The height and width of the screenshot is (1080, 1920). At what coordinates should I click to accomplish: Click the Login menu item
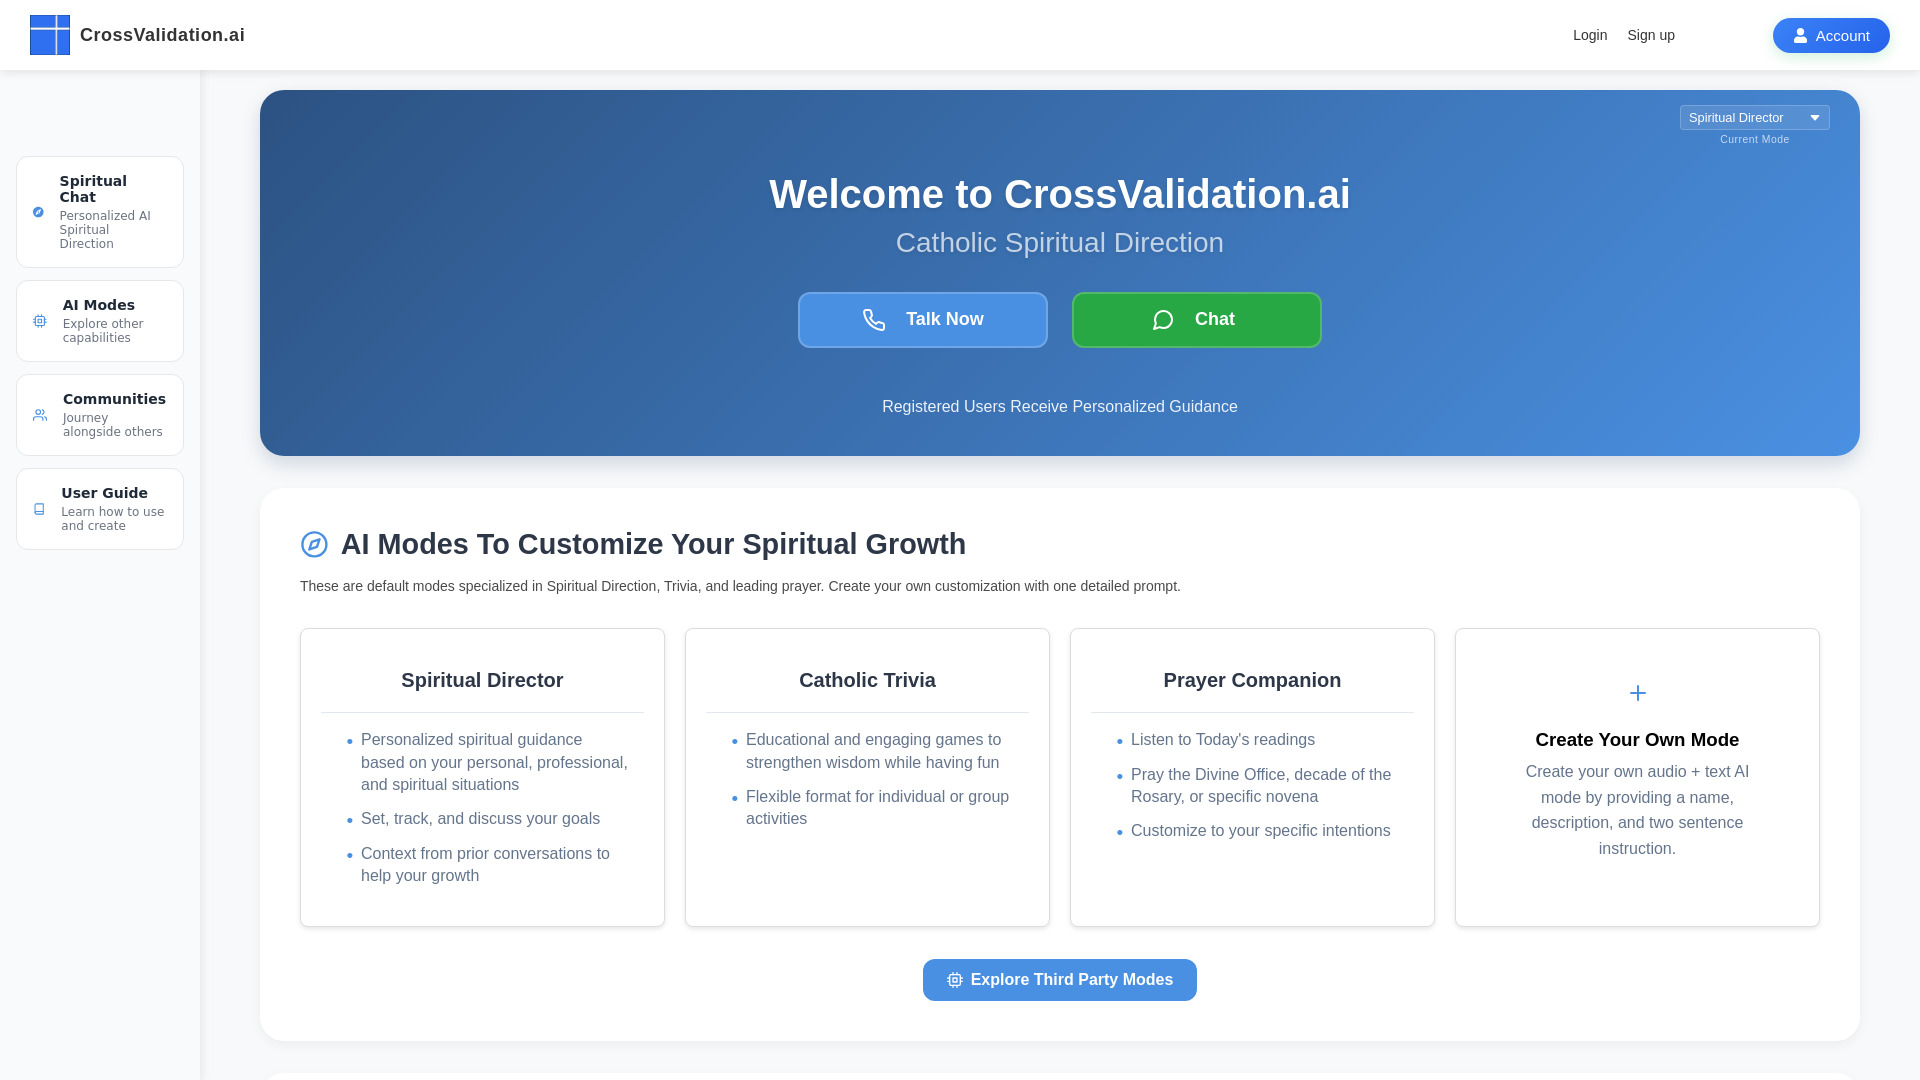1589,34
